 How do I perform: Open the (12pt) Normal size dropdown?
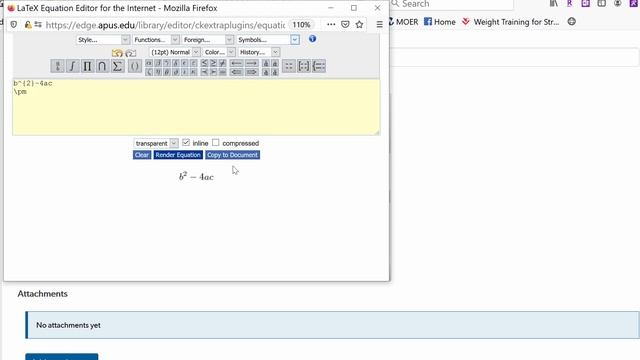(x=175, y=52)
